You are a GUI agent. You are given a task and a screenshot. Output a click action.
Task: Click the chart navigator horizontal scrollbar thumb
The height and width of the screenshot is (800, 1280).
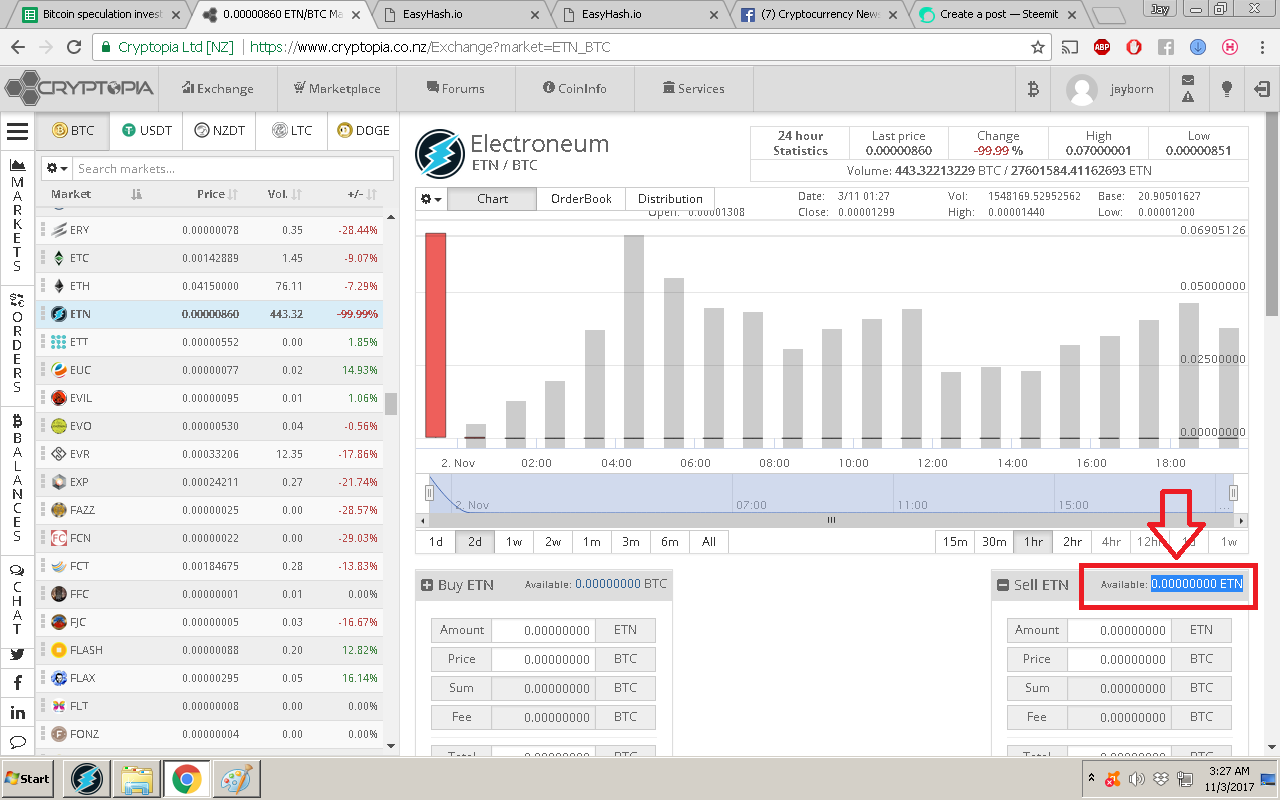click(831, 520)
